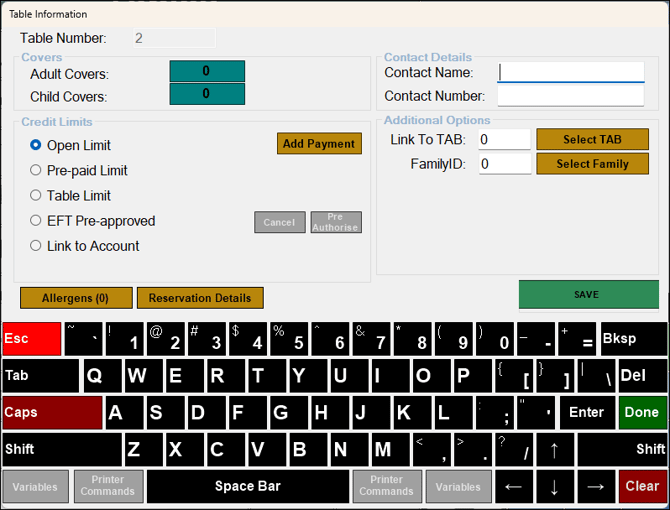Viewport: 670px width, 510px height.
Task: Choose the Table Limit radio button
Action: (x=36, y=196)
